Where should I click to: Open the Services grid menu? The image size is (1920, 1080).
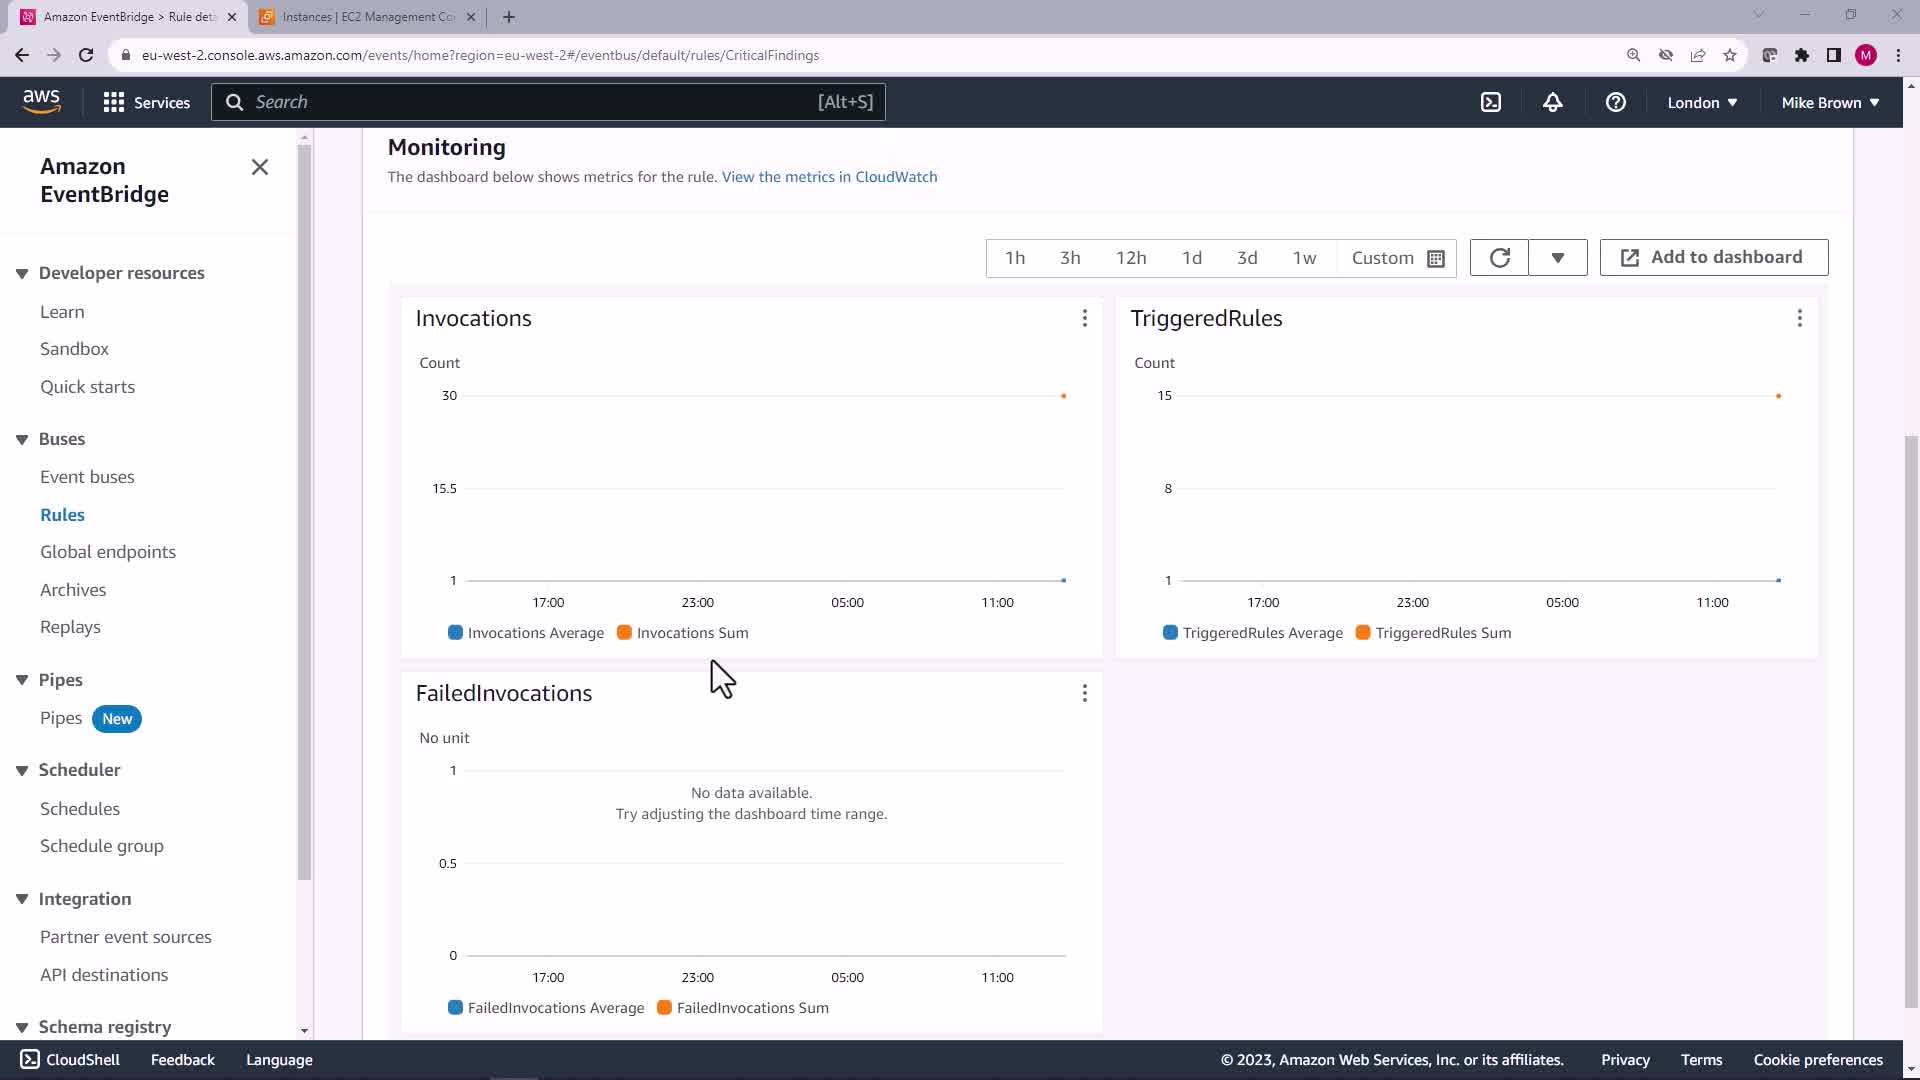pos(146,102)
